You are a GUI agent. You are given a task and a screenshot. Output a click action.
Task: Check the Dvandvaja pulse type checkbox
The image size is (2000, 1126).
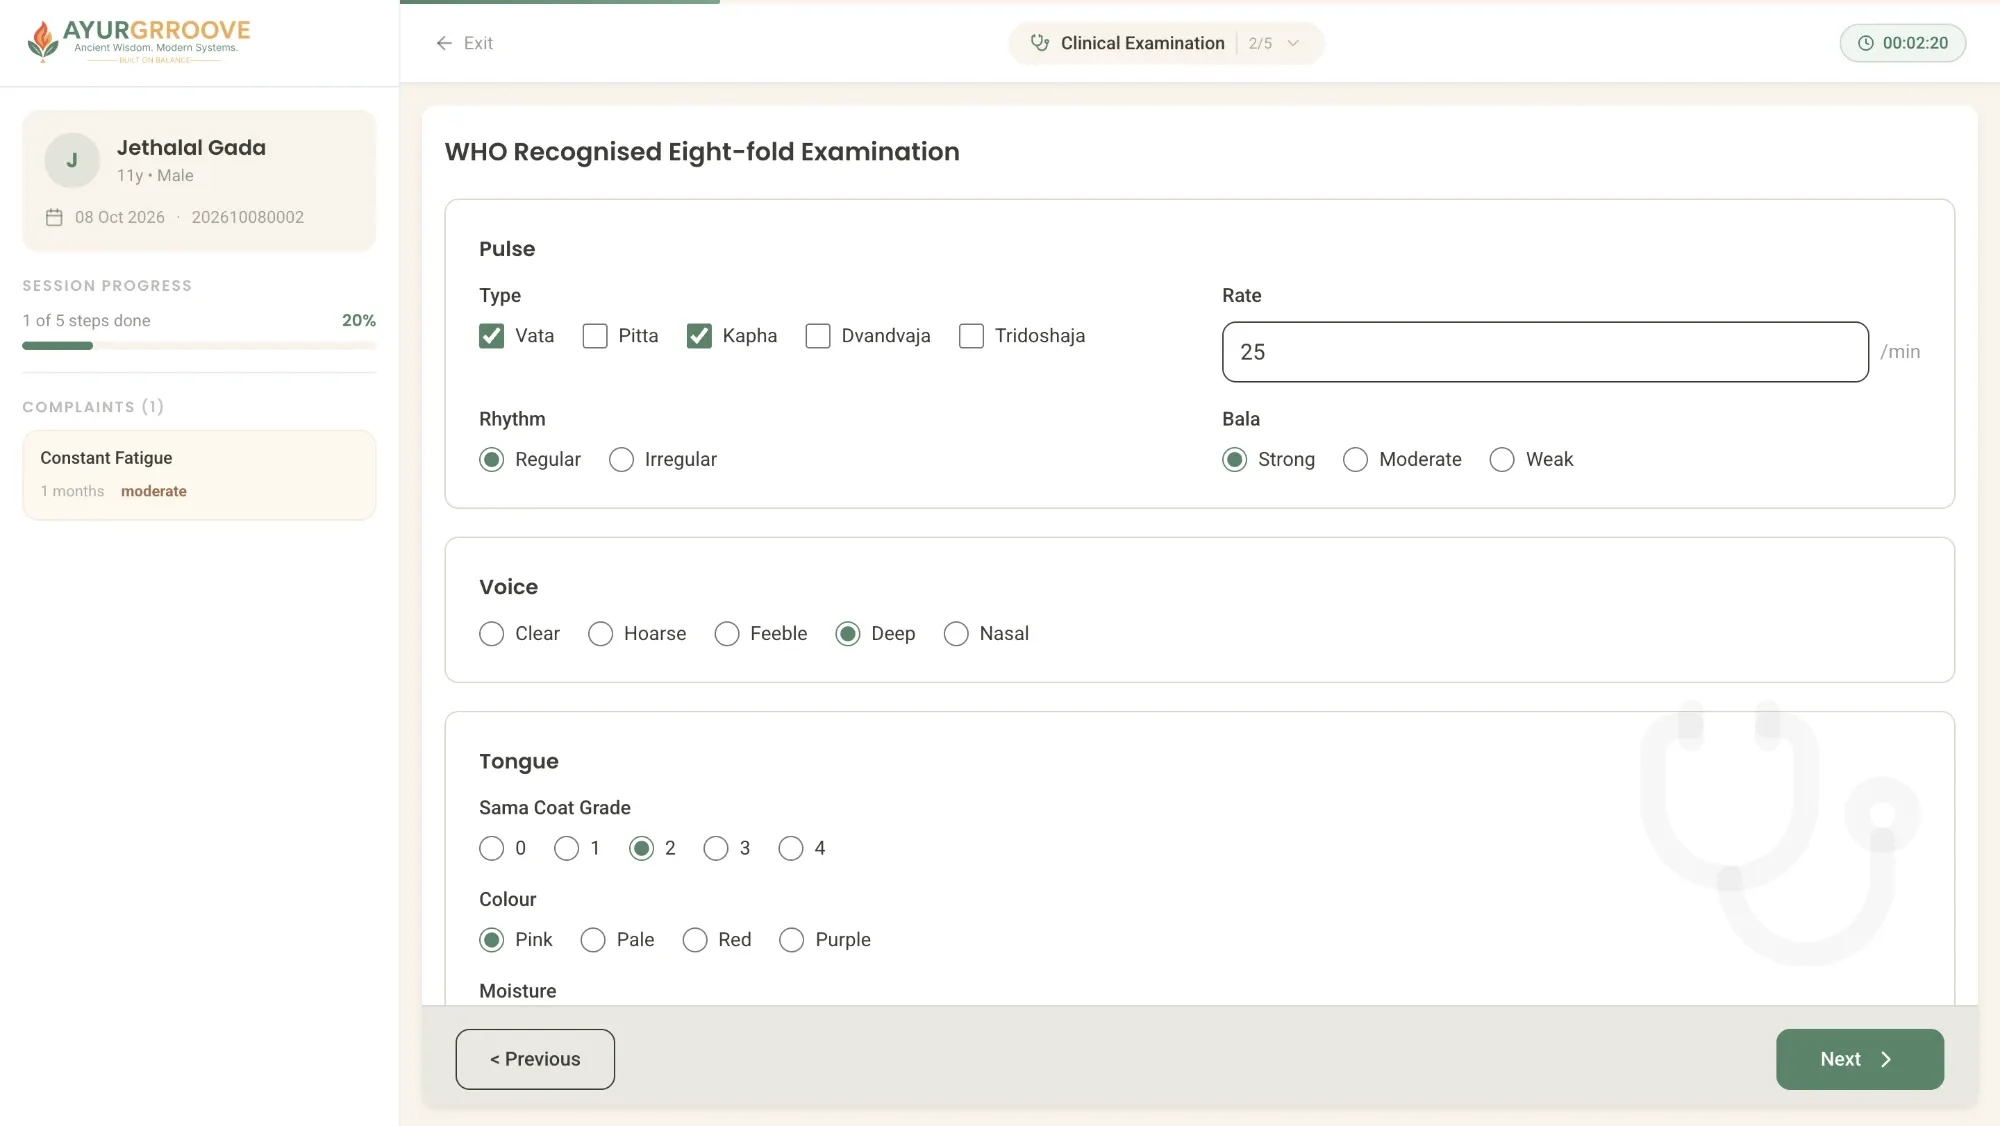(818, 336)
